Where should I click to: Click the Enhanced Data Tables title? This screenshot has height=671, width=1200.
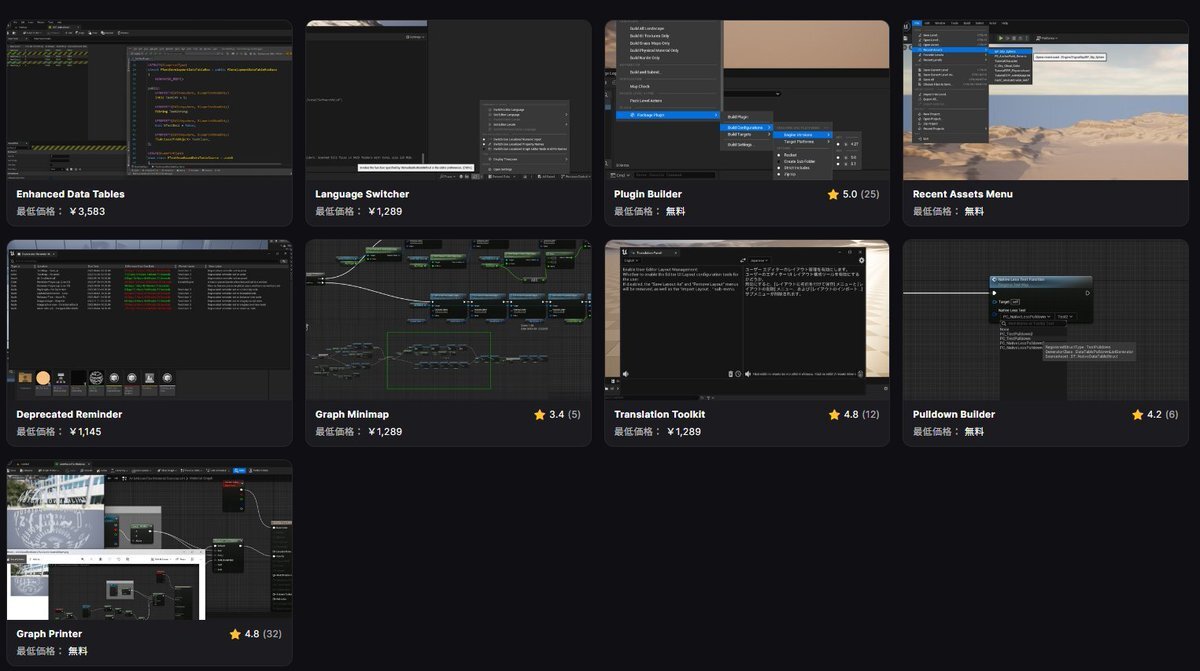(x=70, y=194)
